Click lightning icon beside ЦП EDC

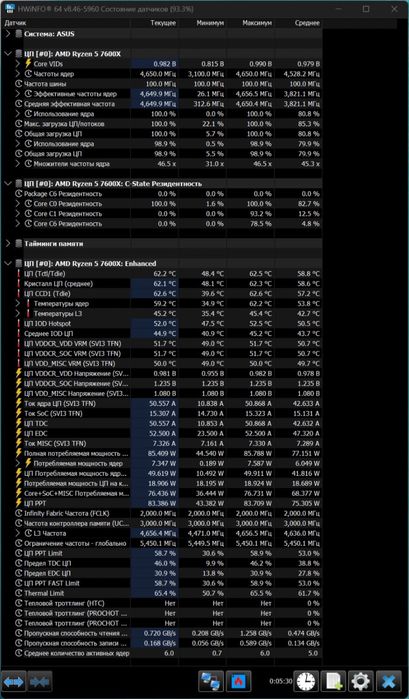pyautogui.click(x=19, y=433)
